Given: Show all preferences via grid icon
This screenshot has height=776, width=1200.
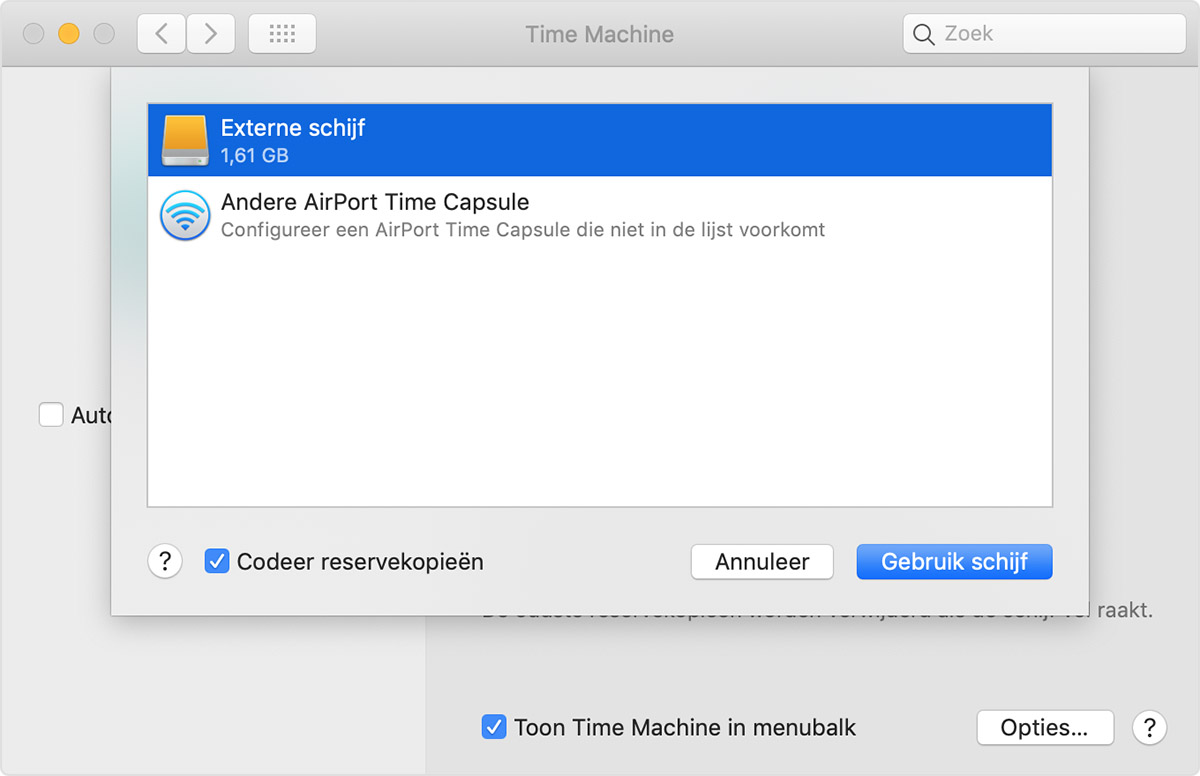Looking at the screenshot, I should (x=282, y=34).
